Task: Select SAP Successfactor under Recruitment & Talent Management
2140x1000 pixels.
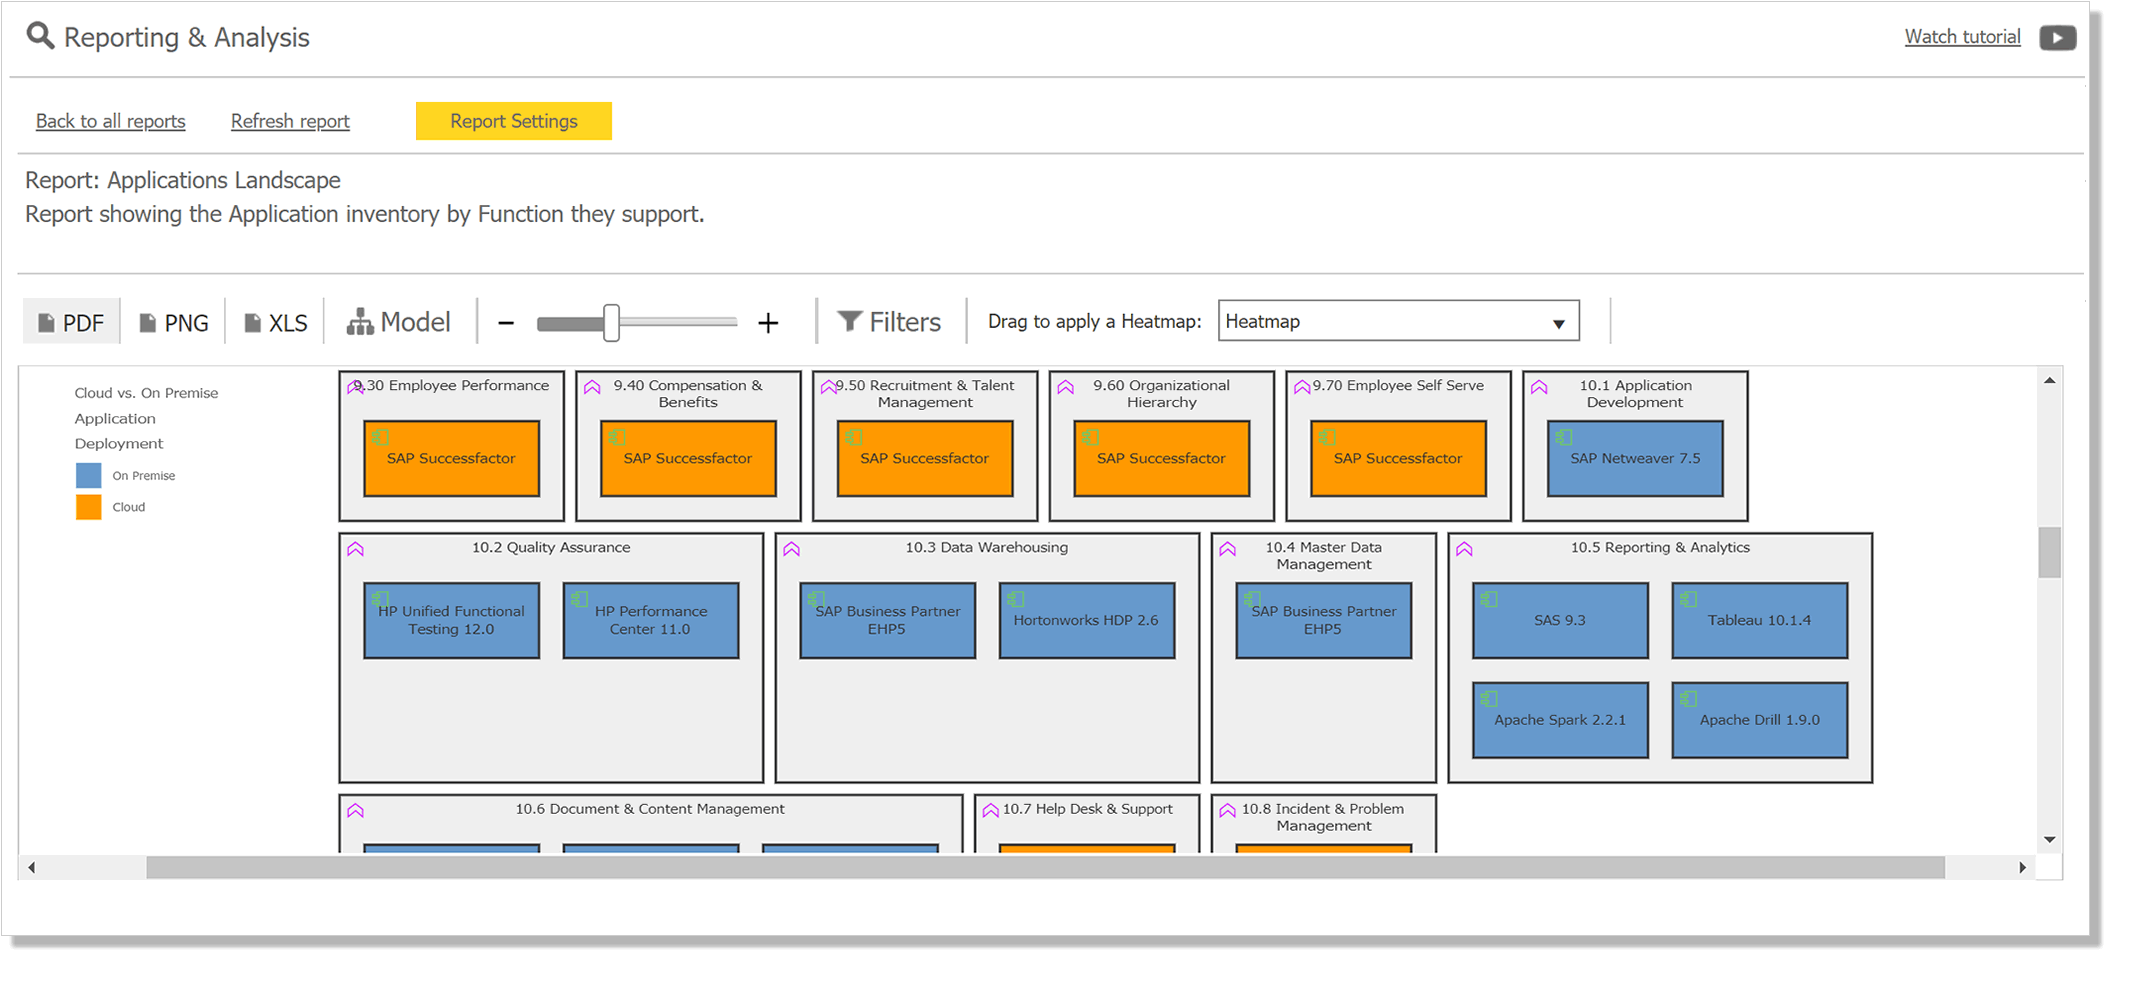Action: tap(925, 459)
